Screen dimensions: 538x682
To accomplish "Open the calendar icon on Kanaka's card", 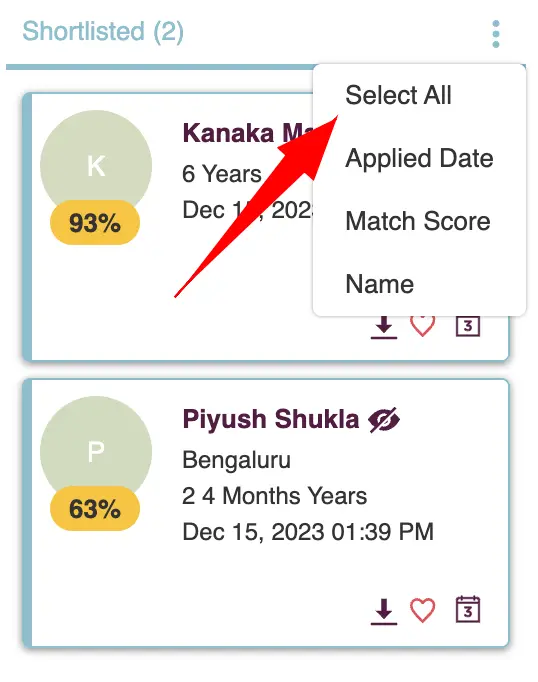I will coord(468,326).
